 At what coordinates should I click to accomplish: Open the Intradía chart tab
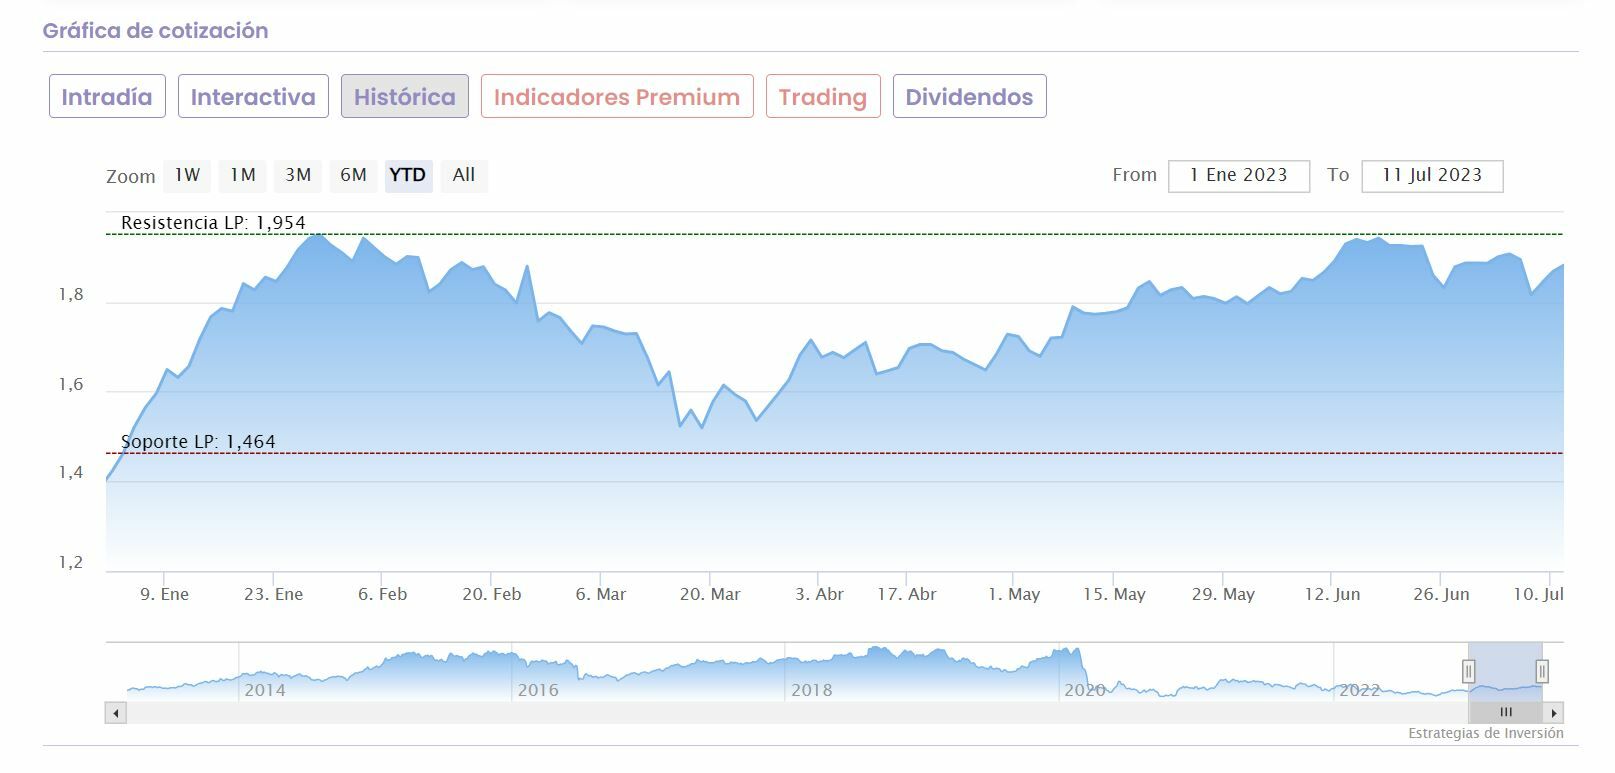[x=107, y=97]
